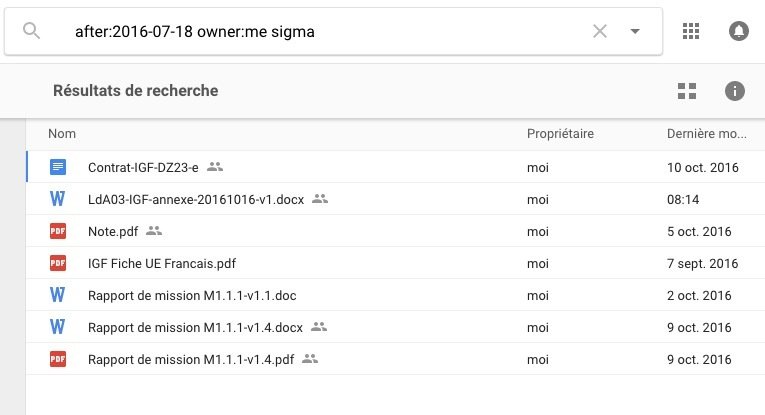Clear the search query with X

(600, 31)
